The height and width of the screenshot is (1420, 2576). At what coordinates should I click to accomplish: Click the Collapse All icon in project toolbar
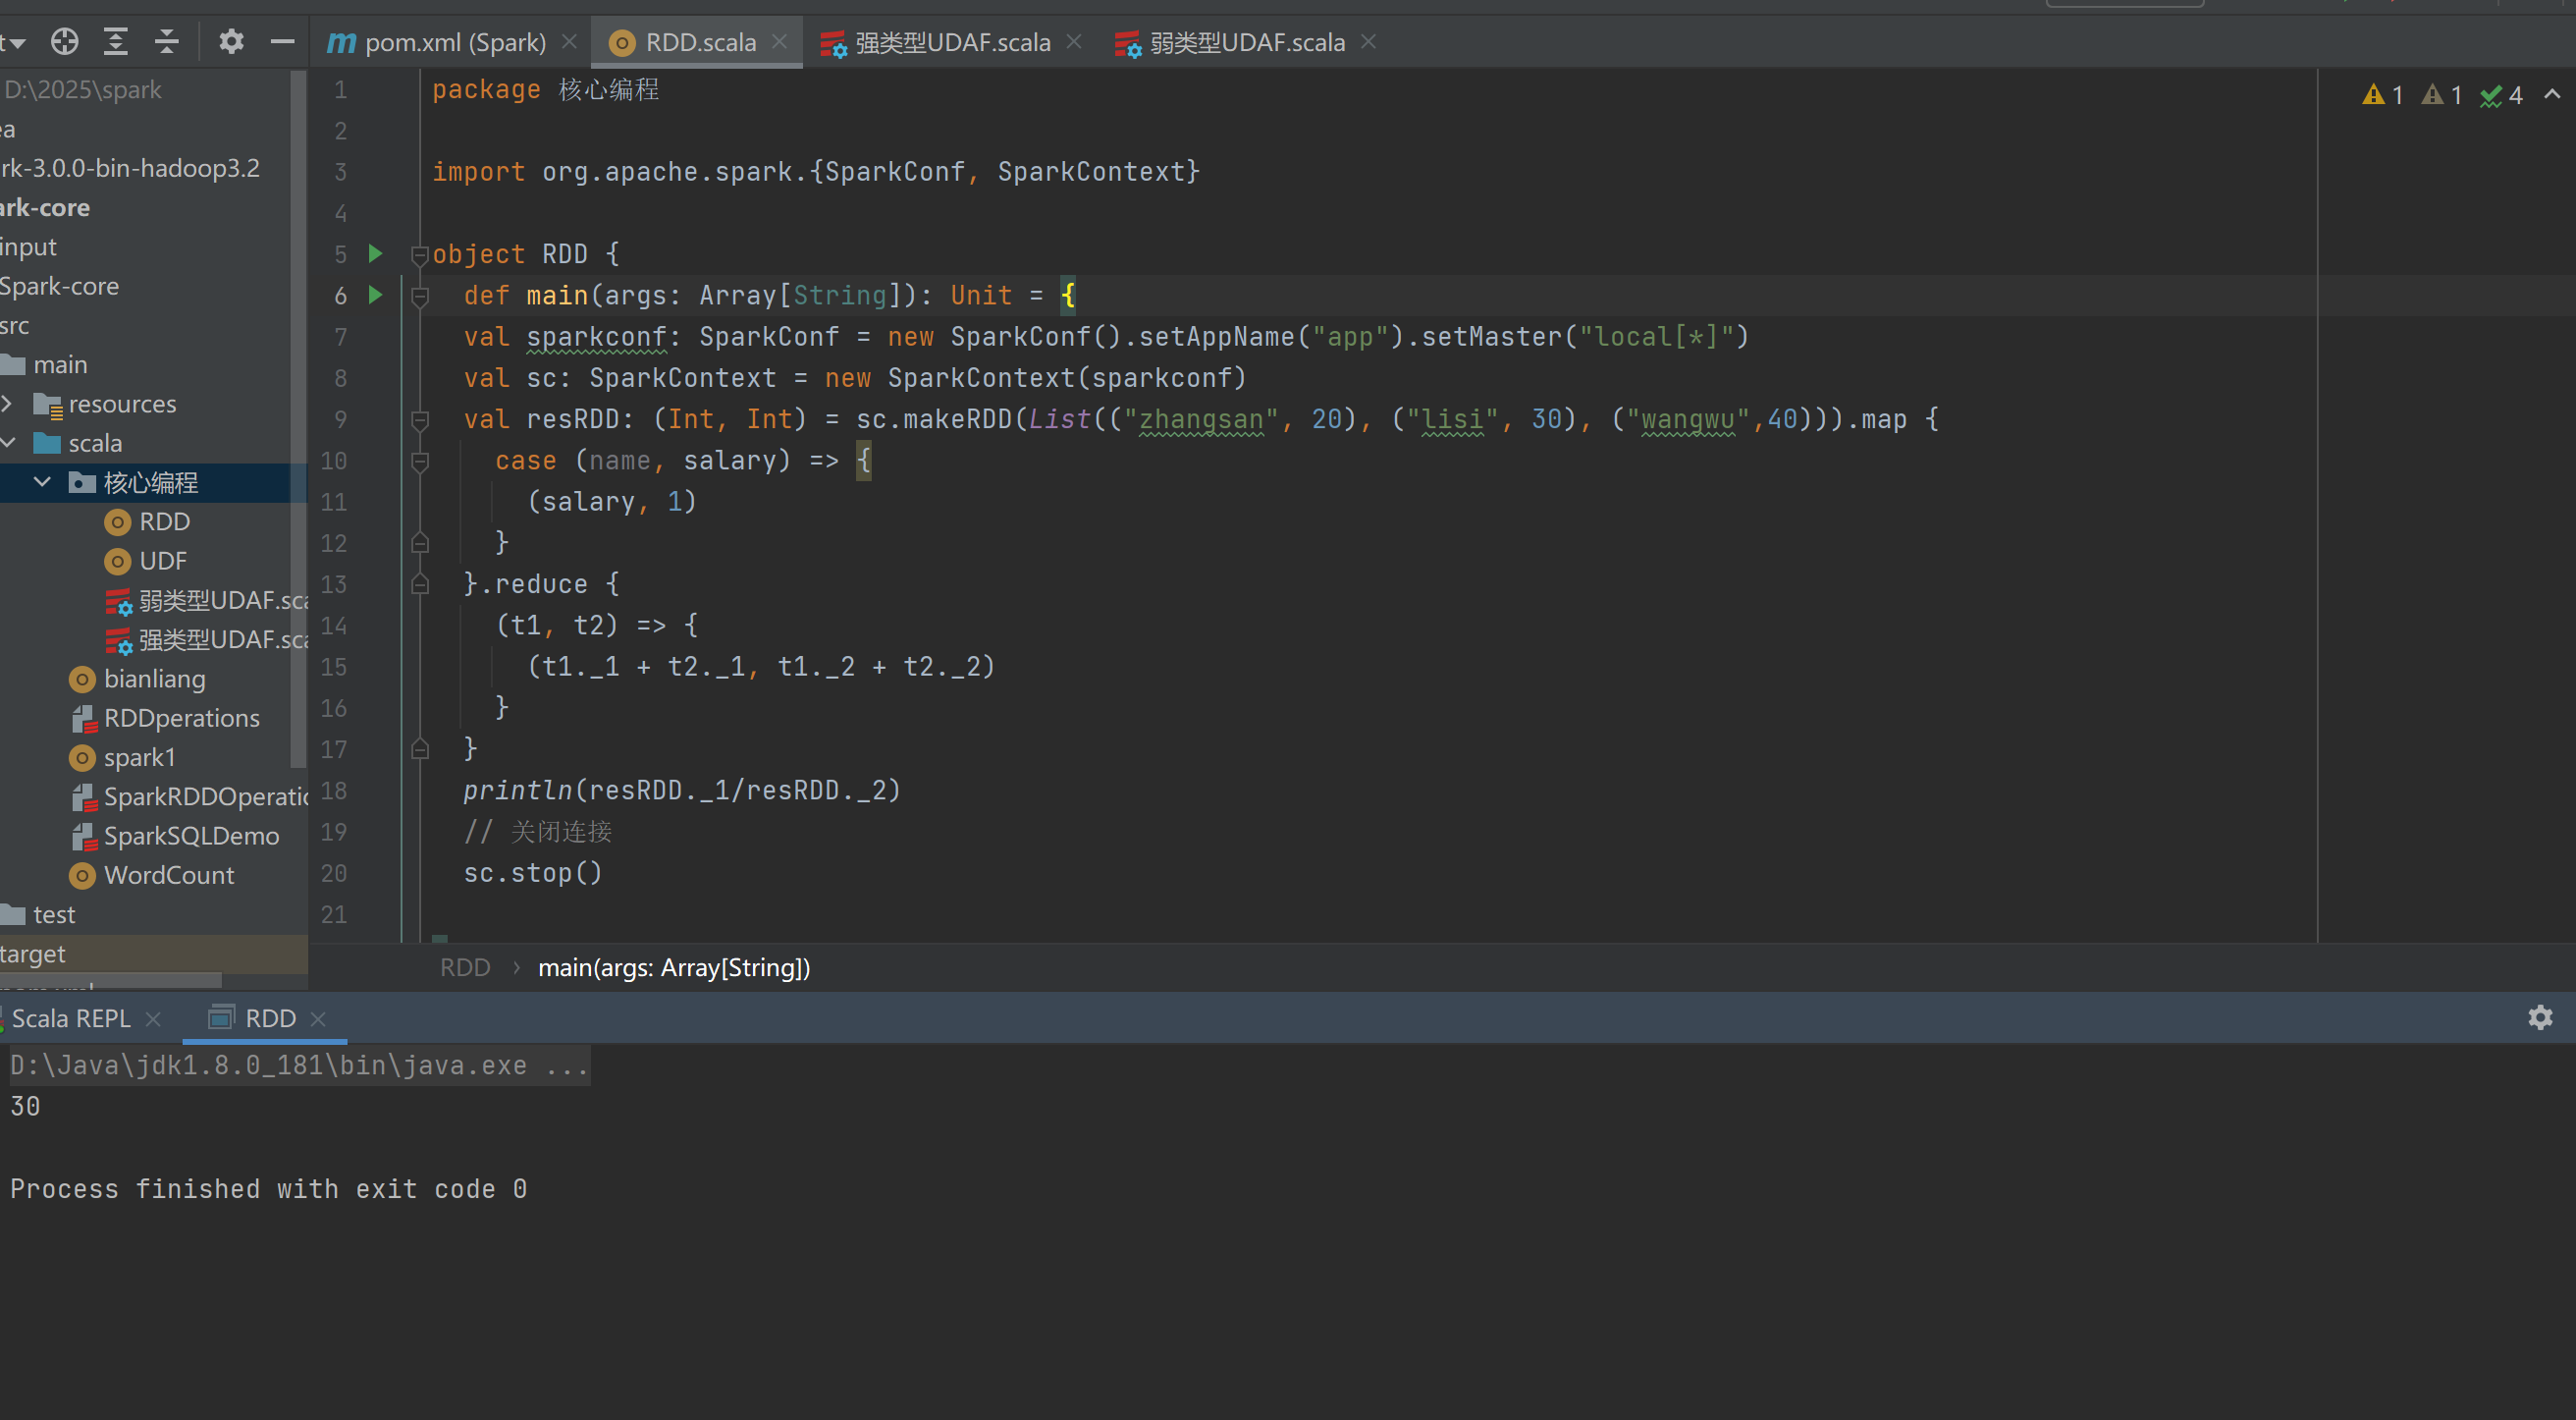point(167,42)
